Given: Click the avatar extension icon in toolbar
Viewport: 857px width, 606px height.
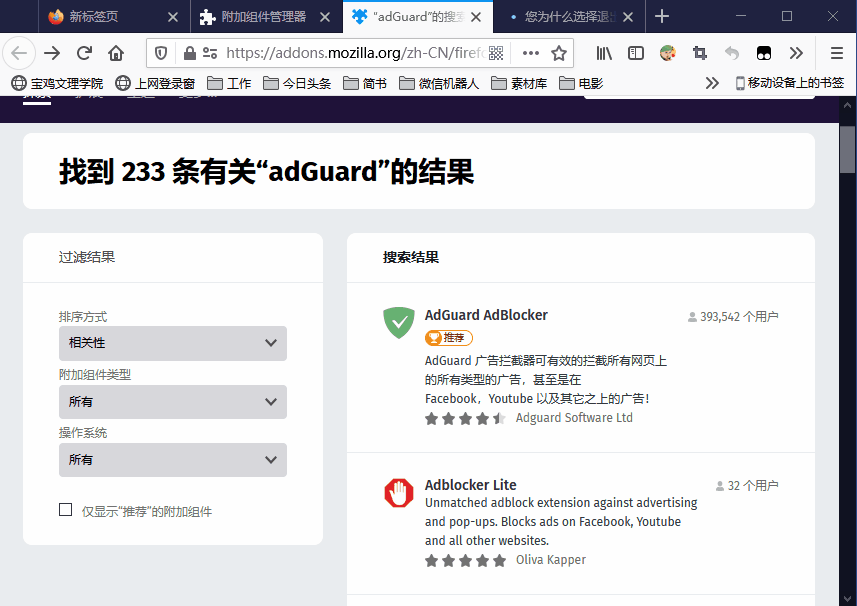Looking at the screenshot, I should pyautogui.click(x=667, y=53).
